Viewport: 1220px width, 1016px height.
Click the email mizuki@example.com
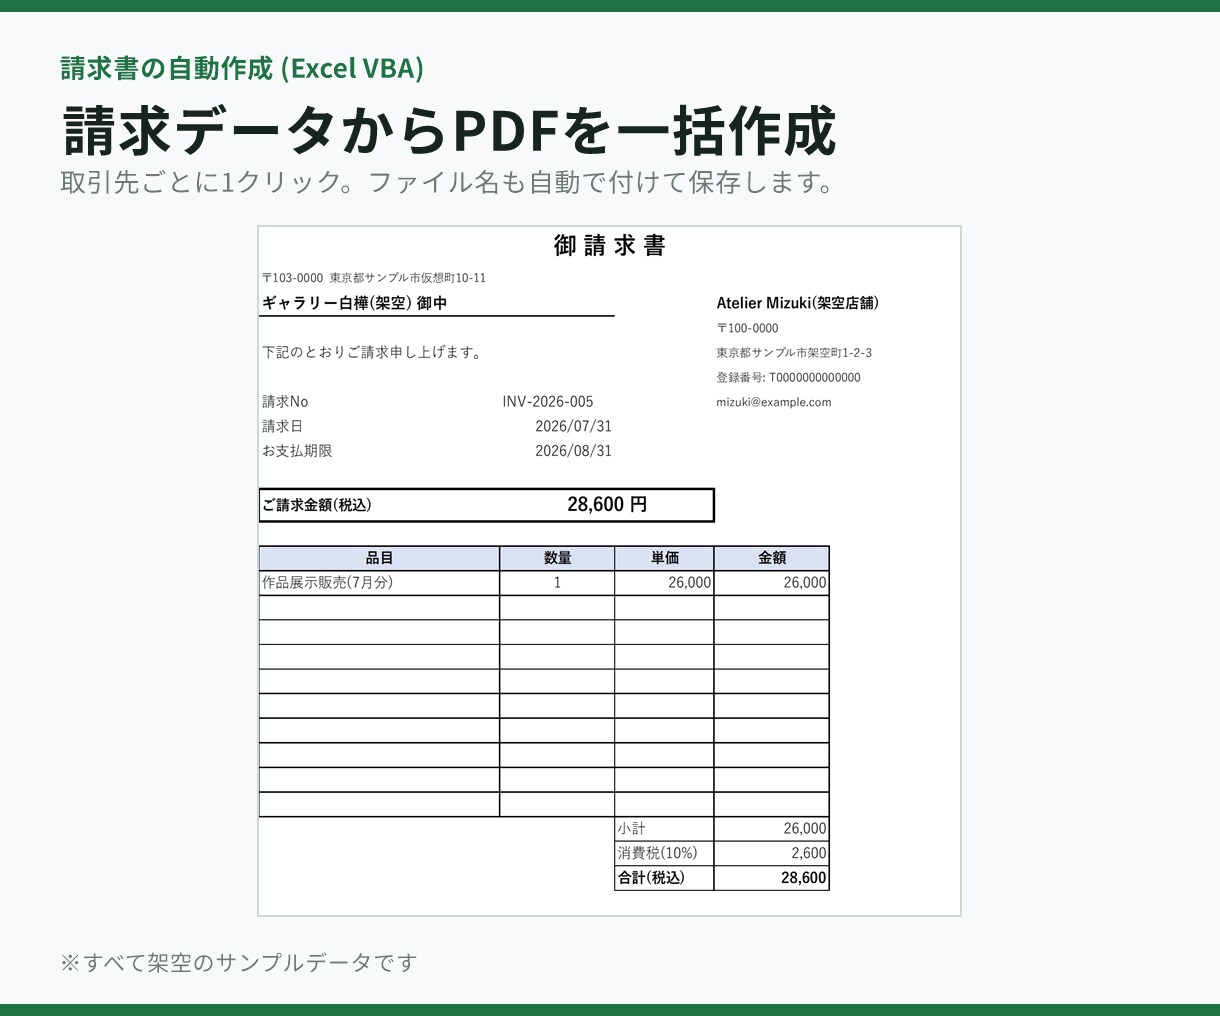coord(774,403)
